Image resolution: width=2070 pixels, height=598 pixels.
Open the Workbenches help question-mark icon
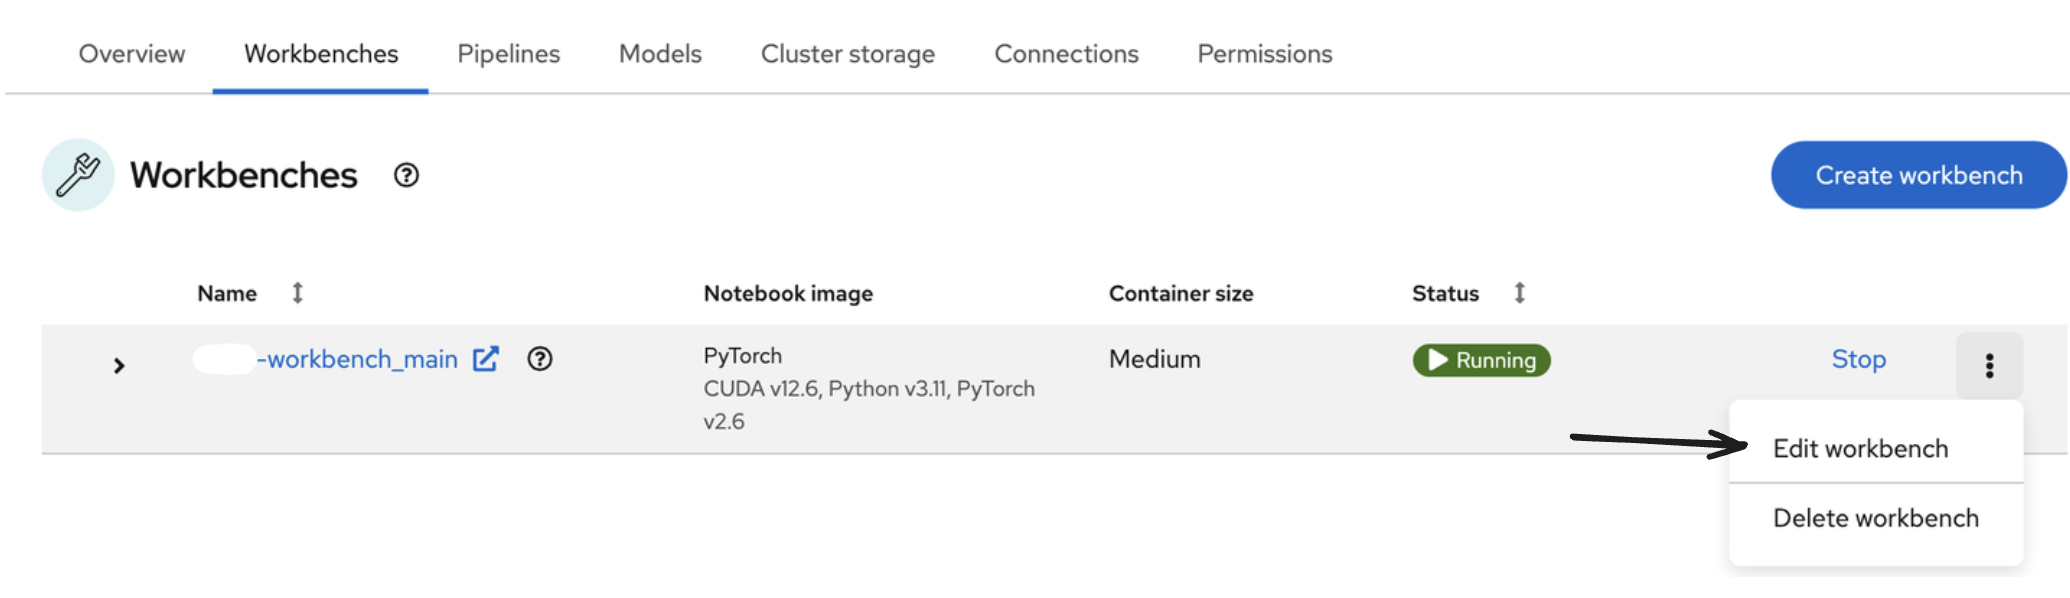click(406, 175)
